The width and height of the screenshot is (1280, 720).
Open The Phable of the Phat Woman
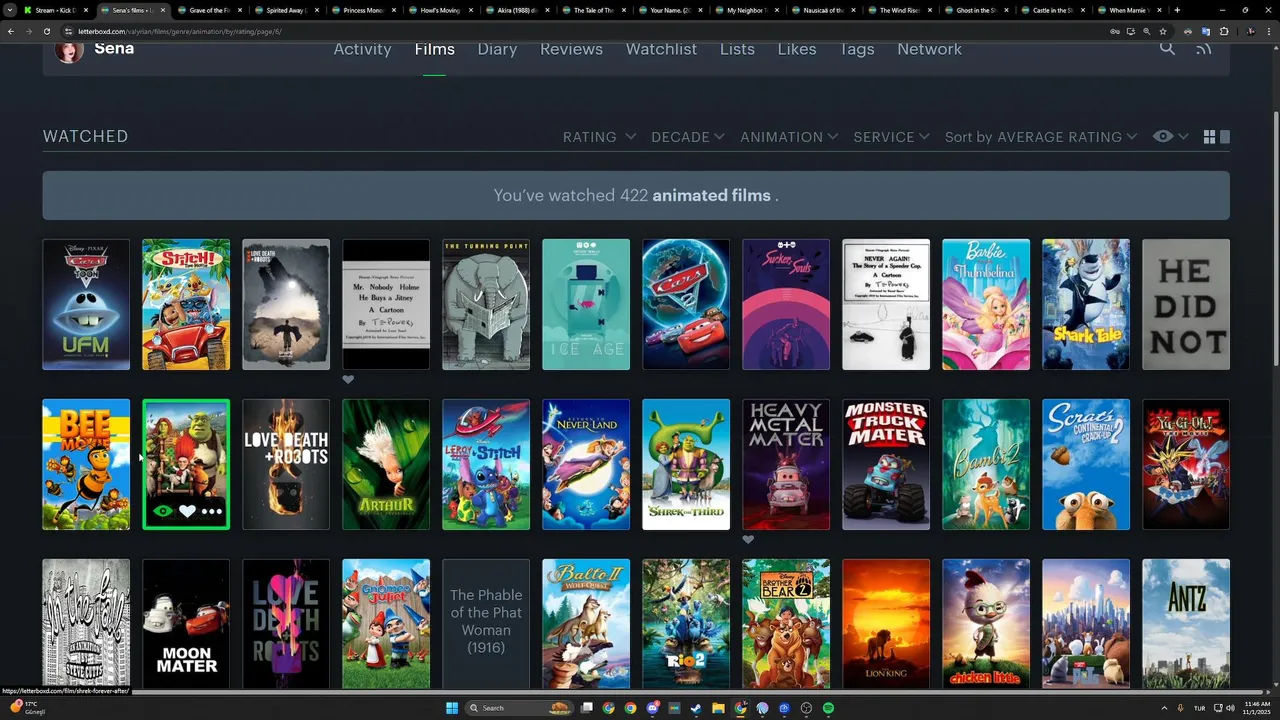coord(486,624)
